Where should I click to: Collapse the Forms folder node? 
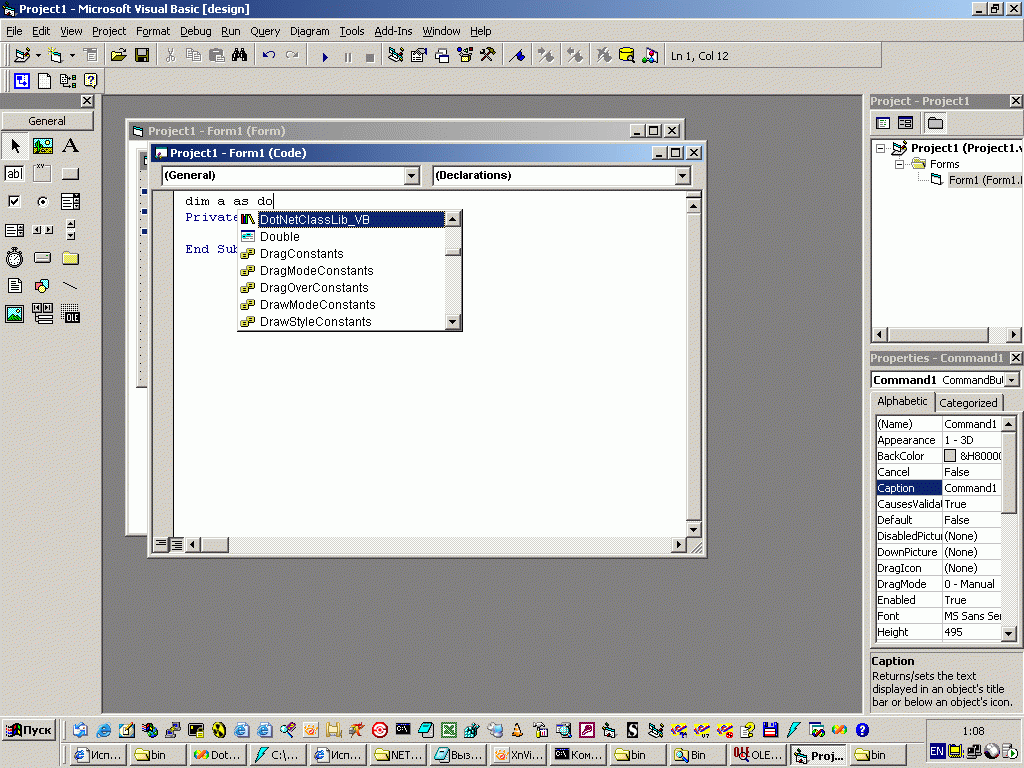899,164
